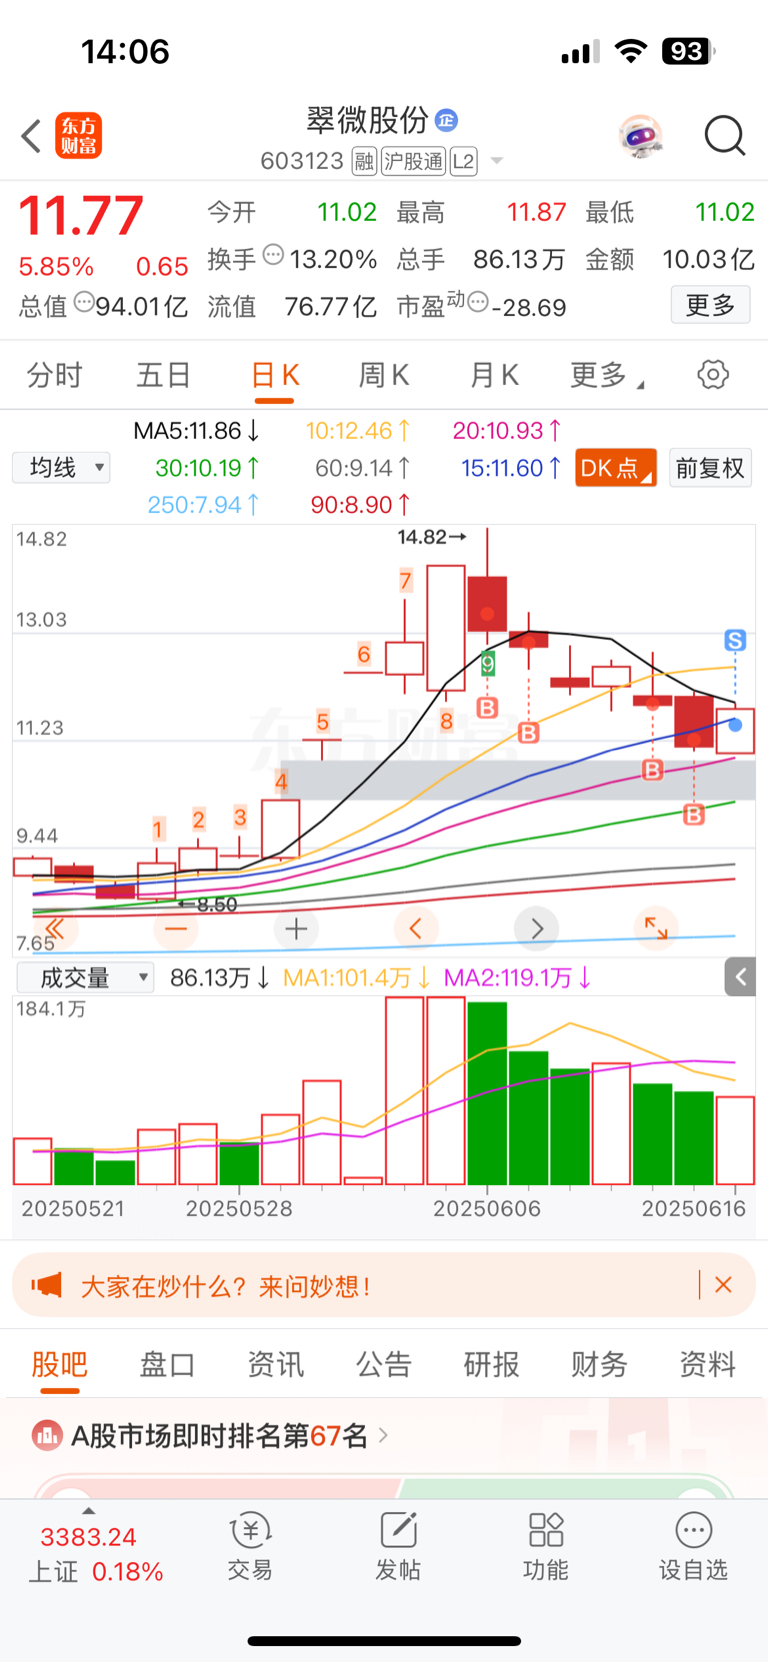The width and height of the screenshot is (768, 1663).
Task: Tap the 正 badge beside stock name
Action: pos(446,121)
